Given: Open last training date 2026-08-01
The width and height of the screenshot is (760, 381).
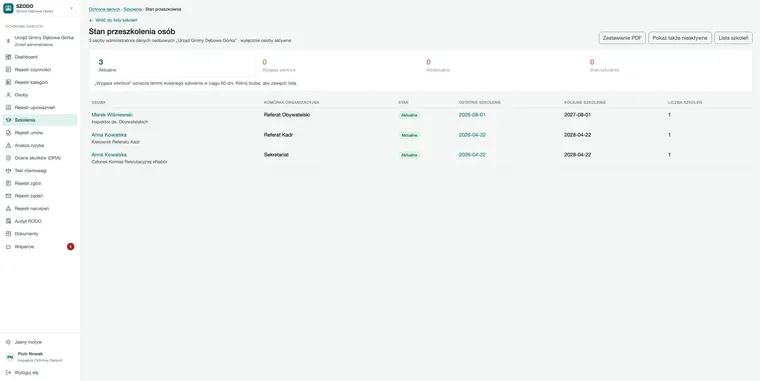Looking at the screenshot, I should pyautogui.click(x=472, y=115).
